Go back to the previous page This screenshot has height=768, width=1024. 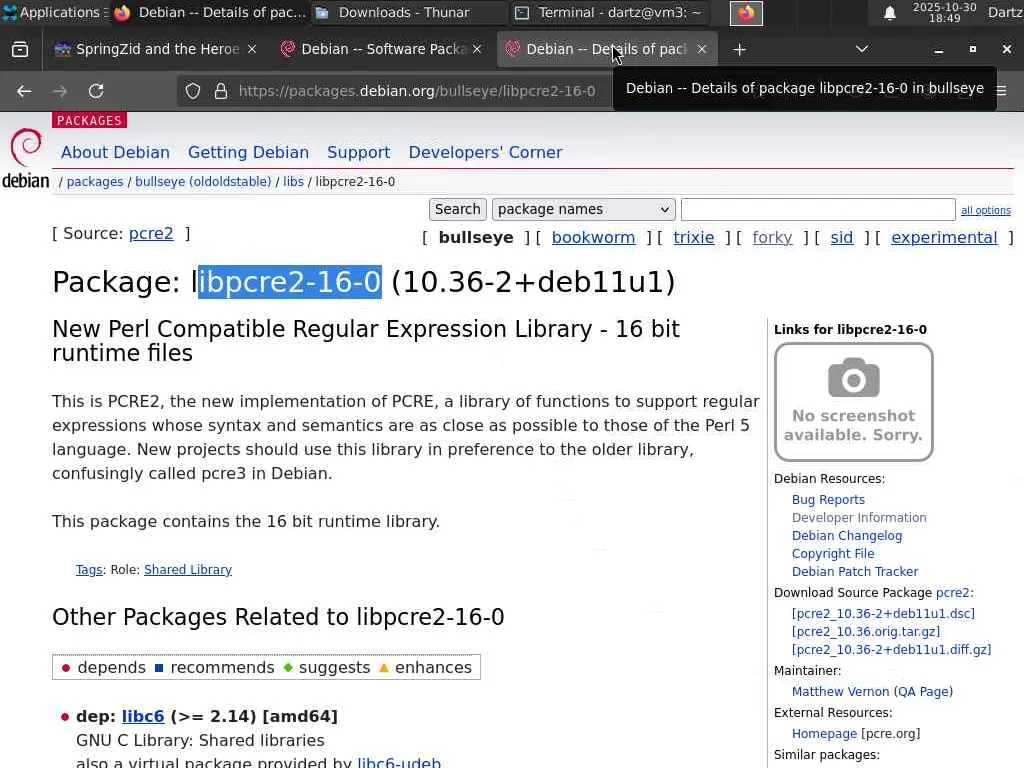24,91
